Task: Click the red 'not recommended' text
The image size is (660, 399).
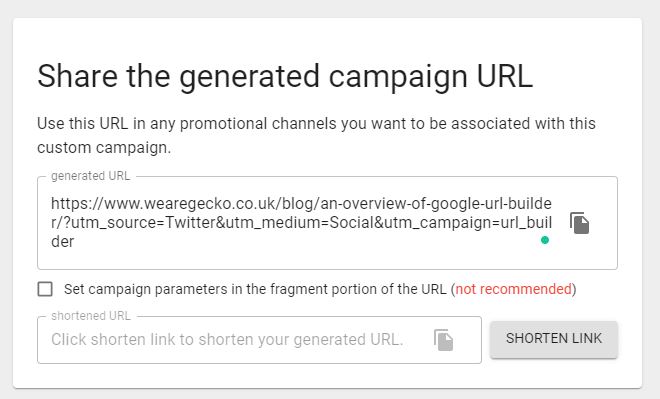Action: pyautogui.click(x=514, y=289)
